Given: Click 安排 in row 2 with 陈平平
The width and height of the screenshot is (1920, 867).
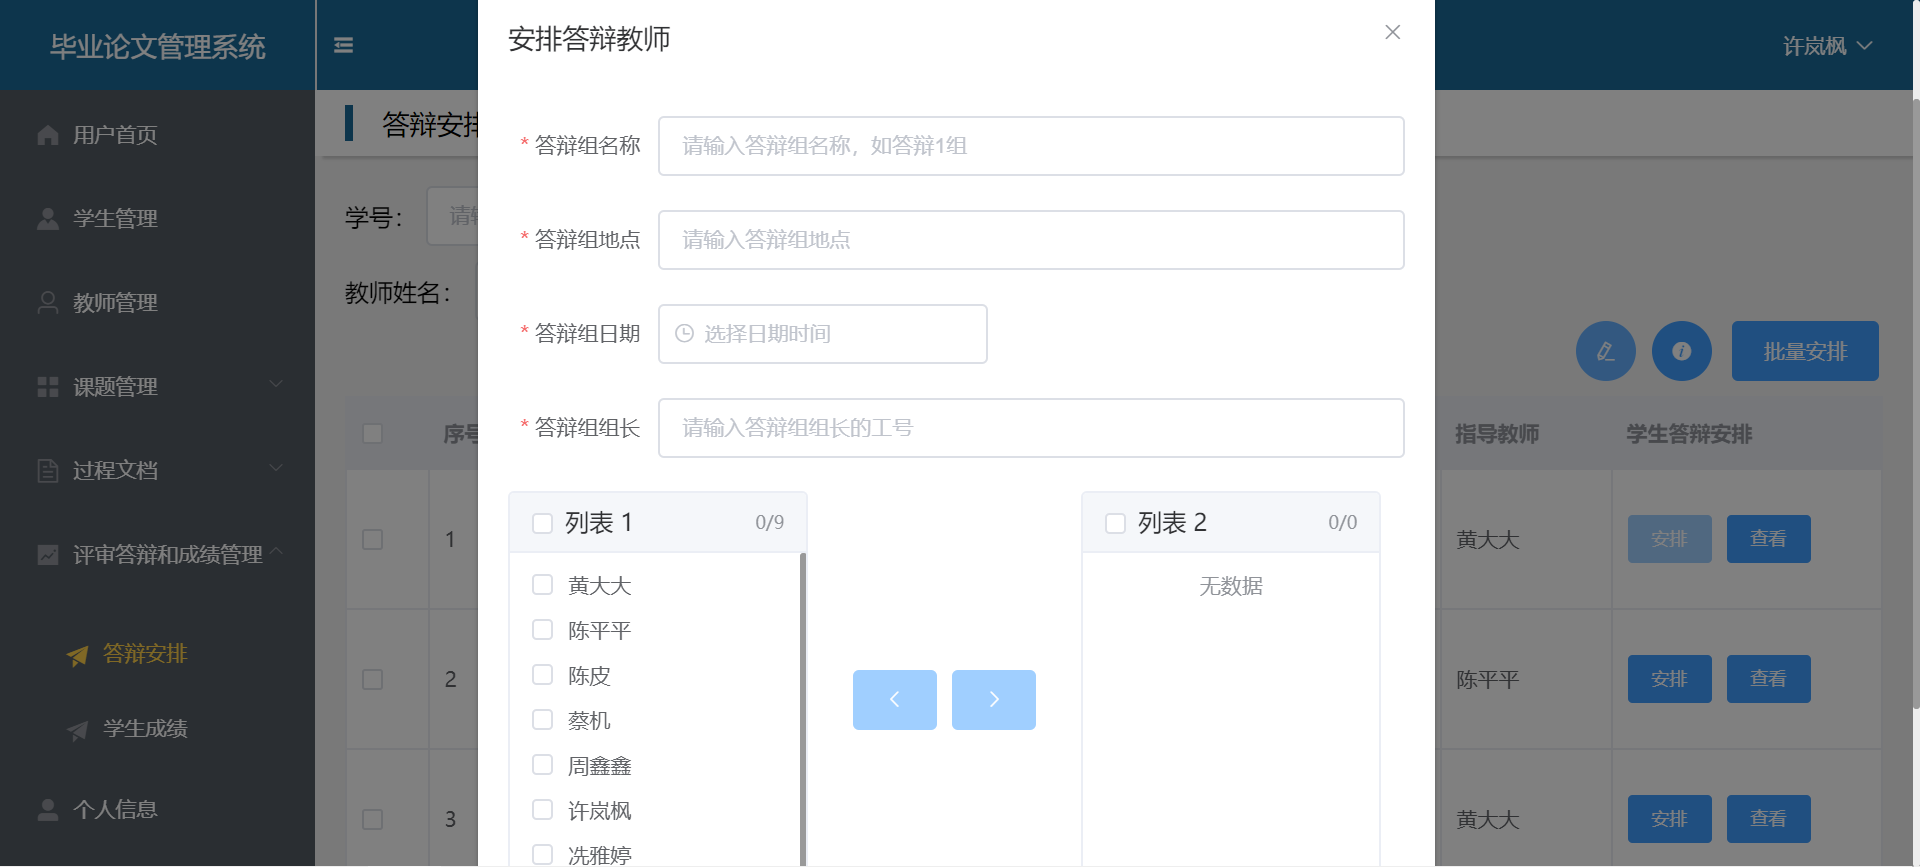Looking at the screenshot, I should tap(1670, 679).
